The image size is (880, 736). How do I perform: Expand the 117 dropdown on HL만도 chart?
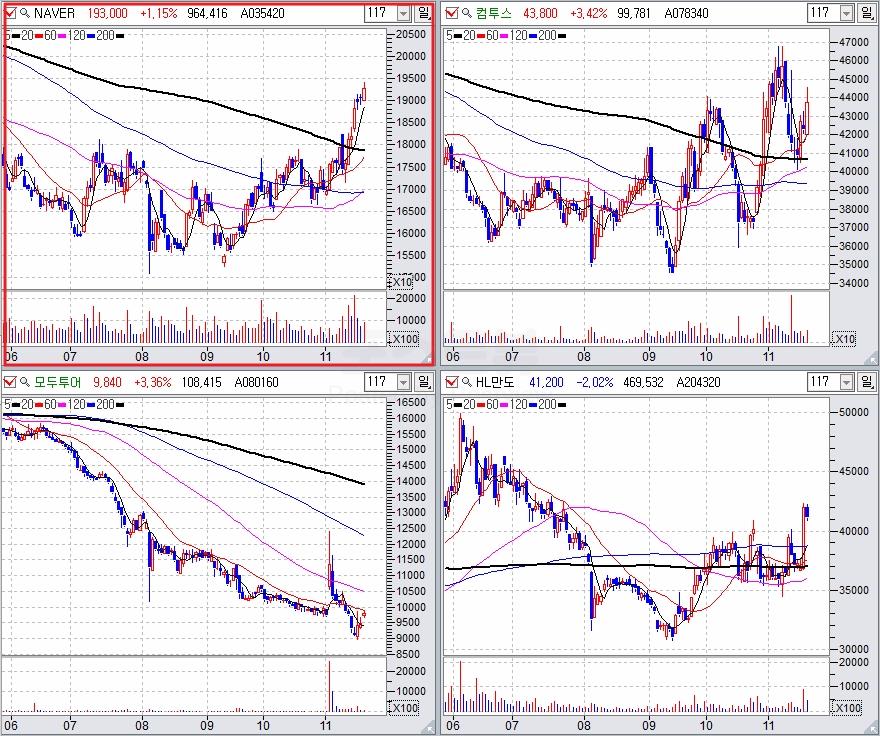coord(845,382)
